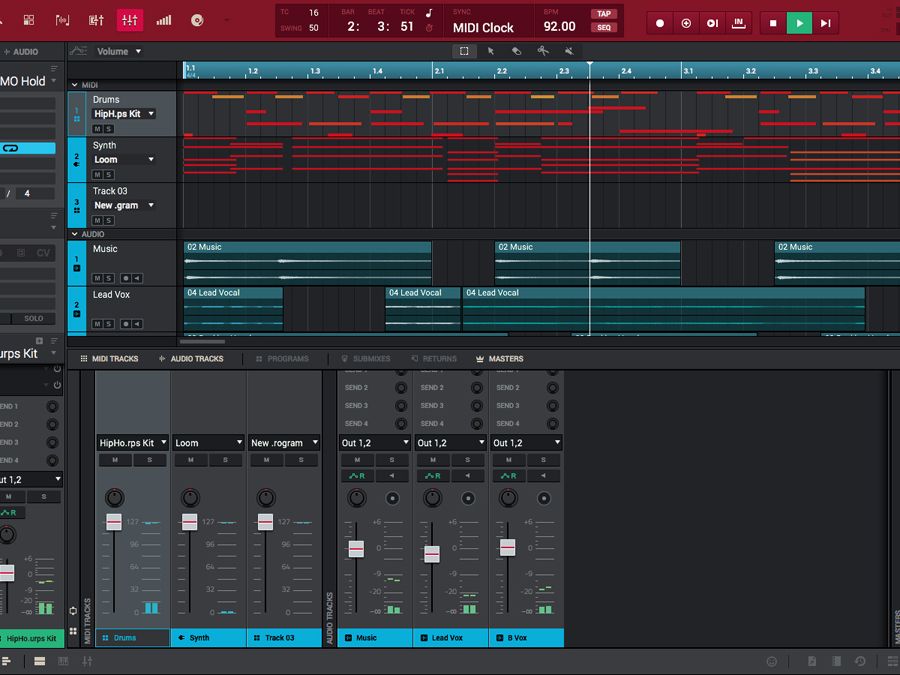Click the Play Start button
The width and height of the screenshot is (900, 675).
[x=825, y=24]
